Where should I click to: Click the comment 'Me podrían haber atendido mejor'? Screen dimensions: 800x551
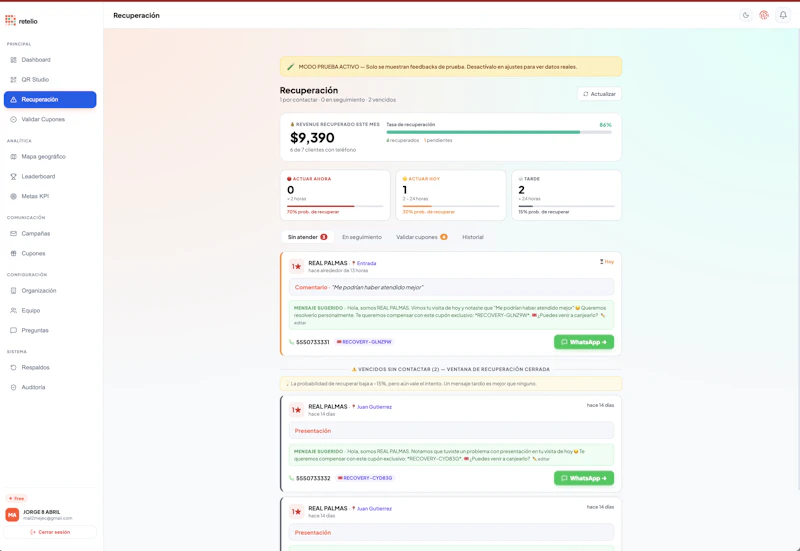(x=378, y=288)
